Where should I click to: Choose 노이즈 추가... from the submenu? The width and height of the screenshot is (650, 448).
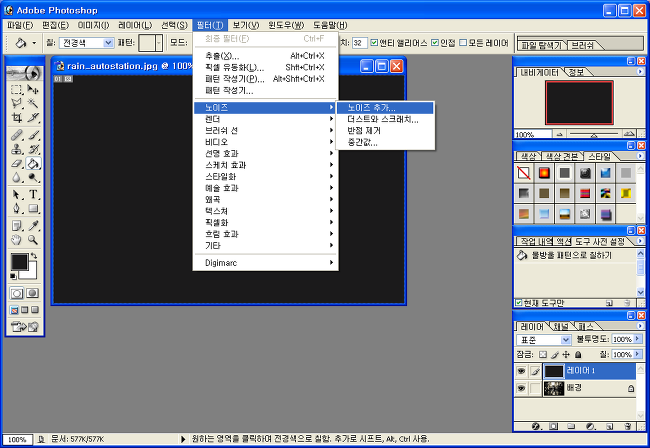pyautogui.click(x=385, y=108)
